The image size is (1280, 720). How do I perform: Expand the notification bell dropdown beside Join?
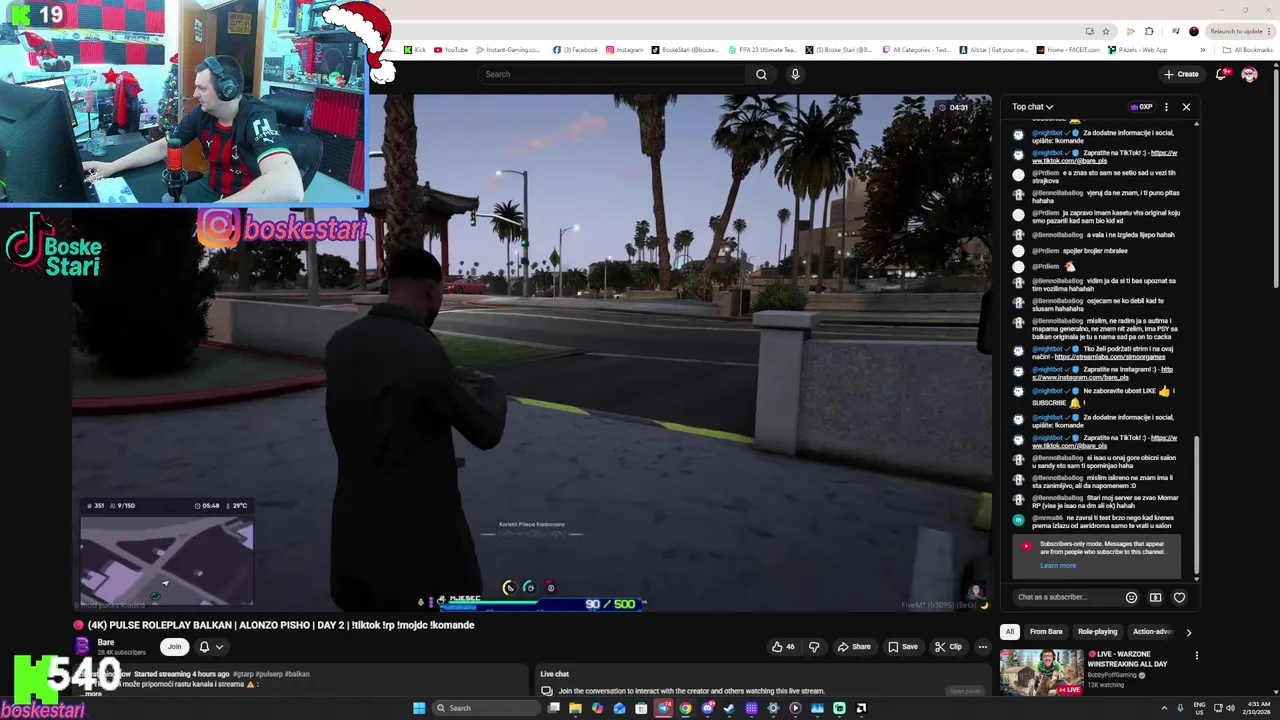[210, 647]
